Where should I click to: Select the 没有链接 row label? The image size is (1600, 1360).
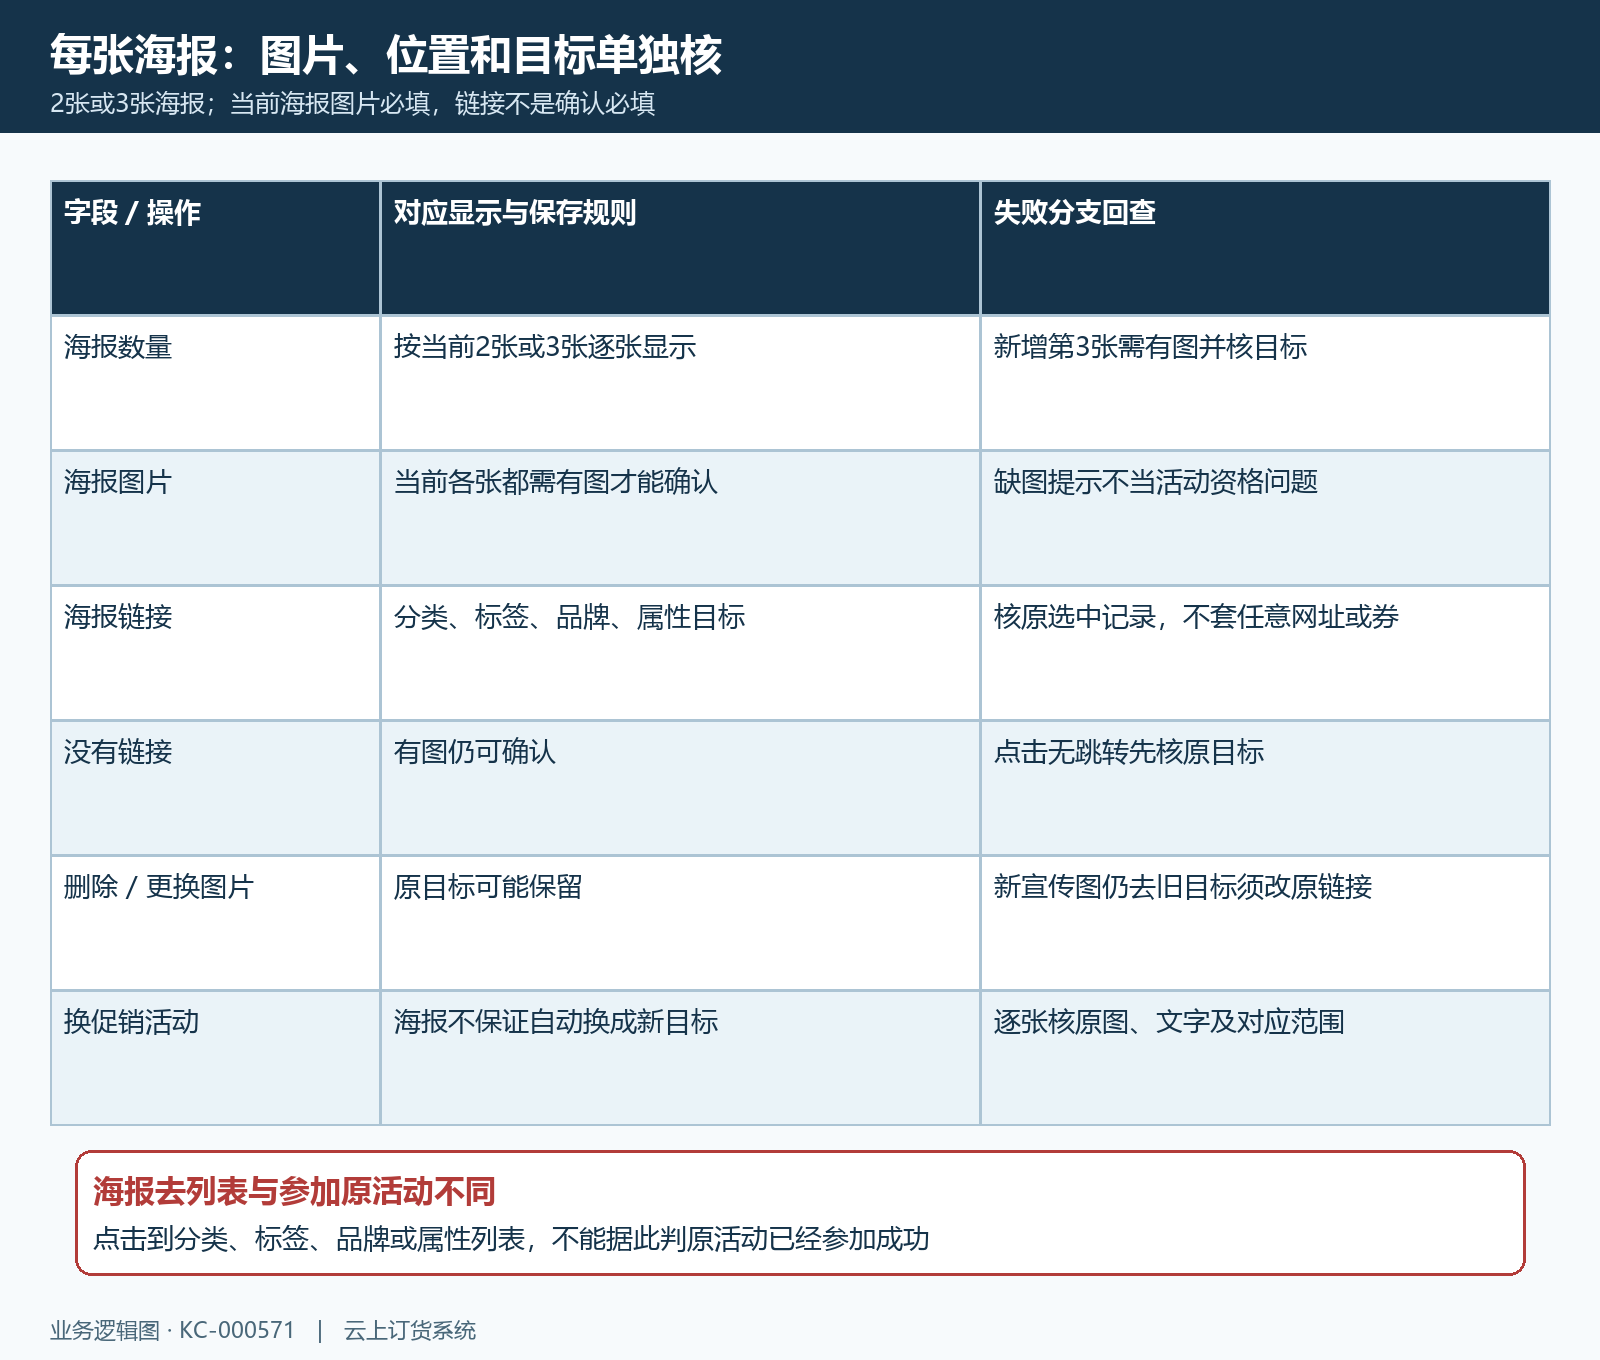click(118, 752)
